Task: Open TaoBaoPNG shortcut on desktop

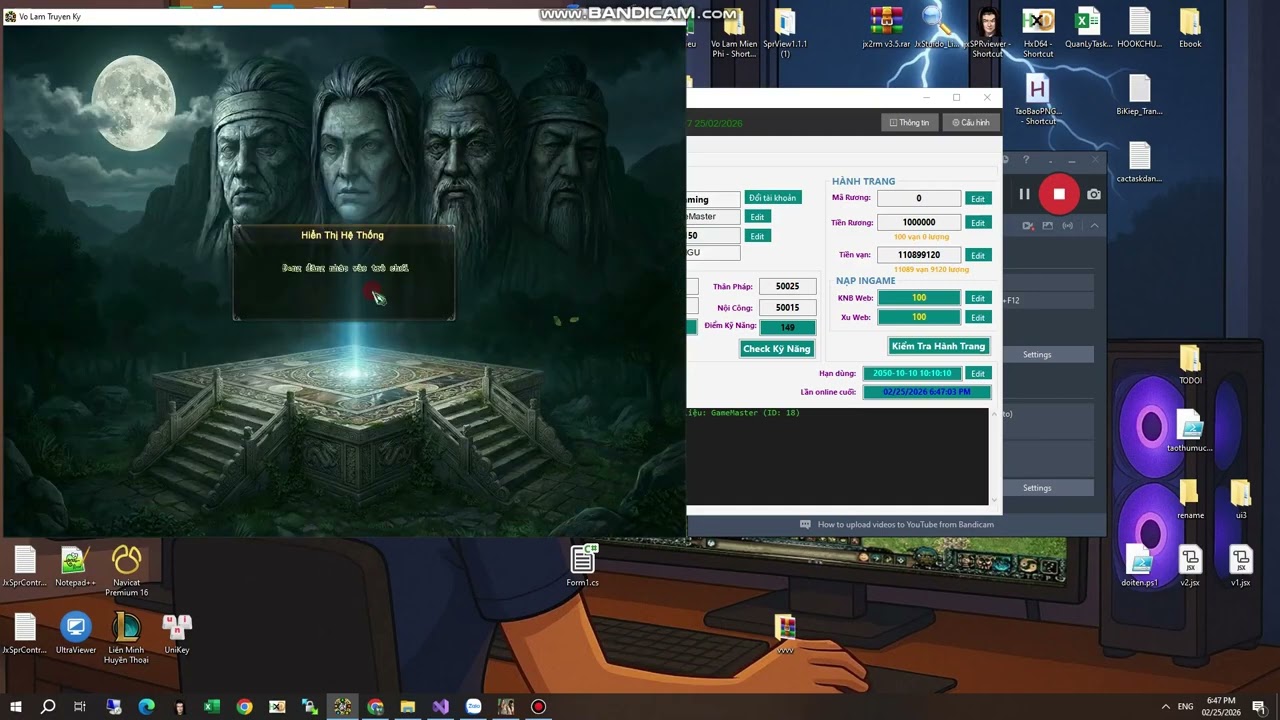Action: [x=1038, y=100]
